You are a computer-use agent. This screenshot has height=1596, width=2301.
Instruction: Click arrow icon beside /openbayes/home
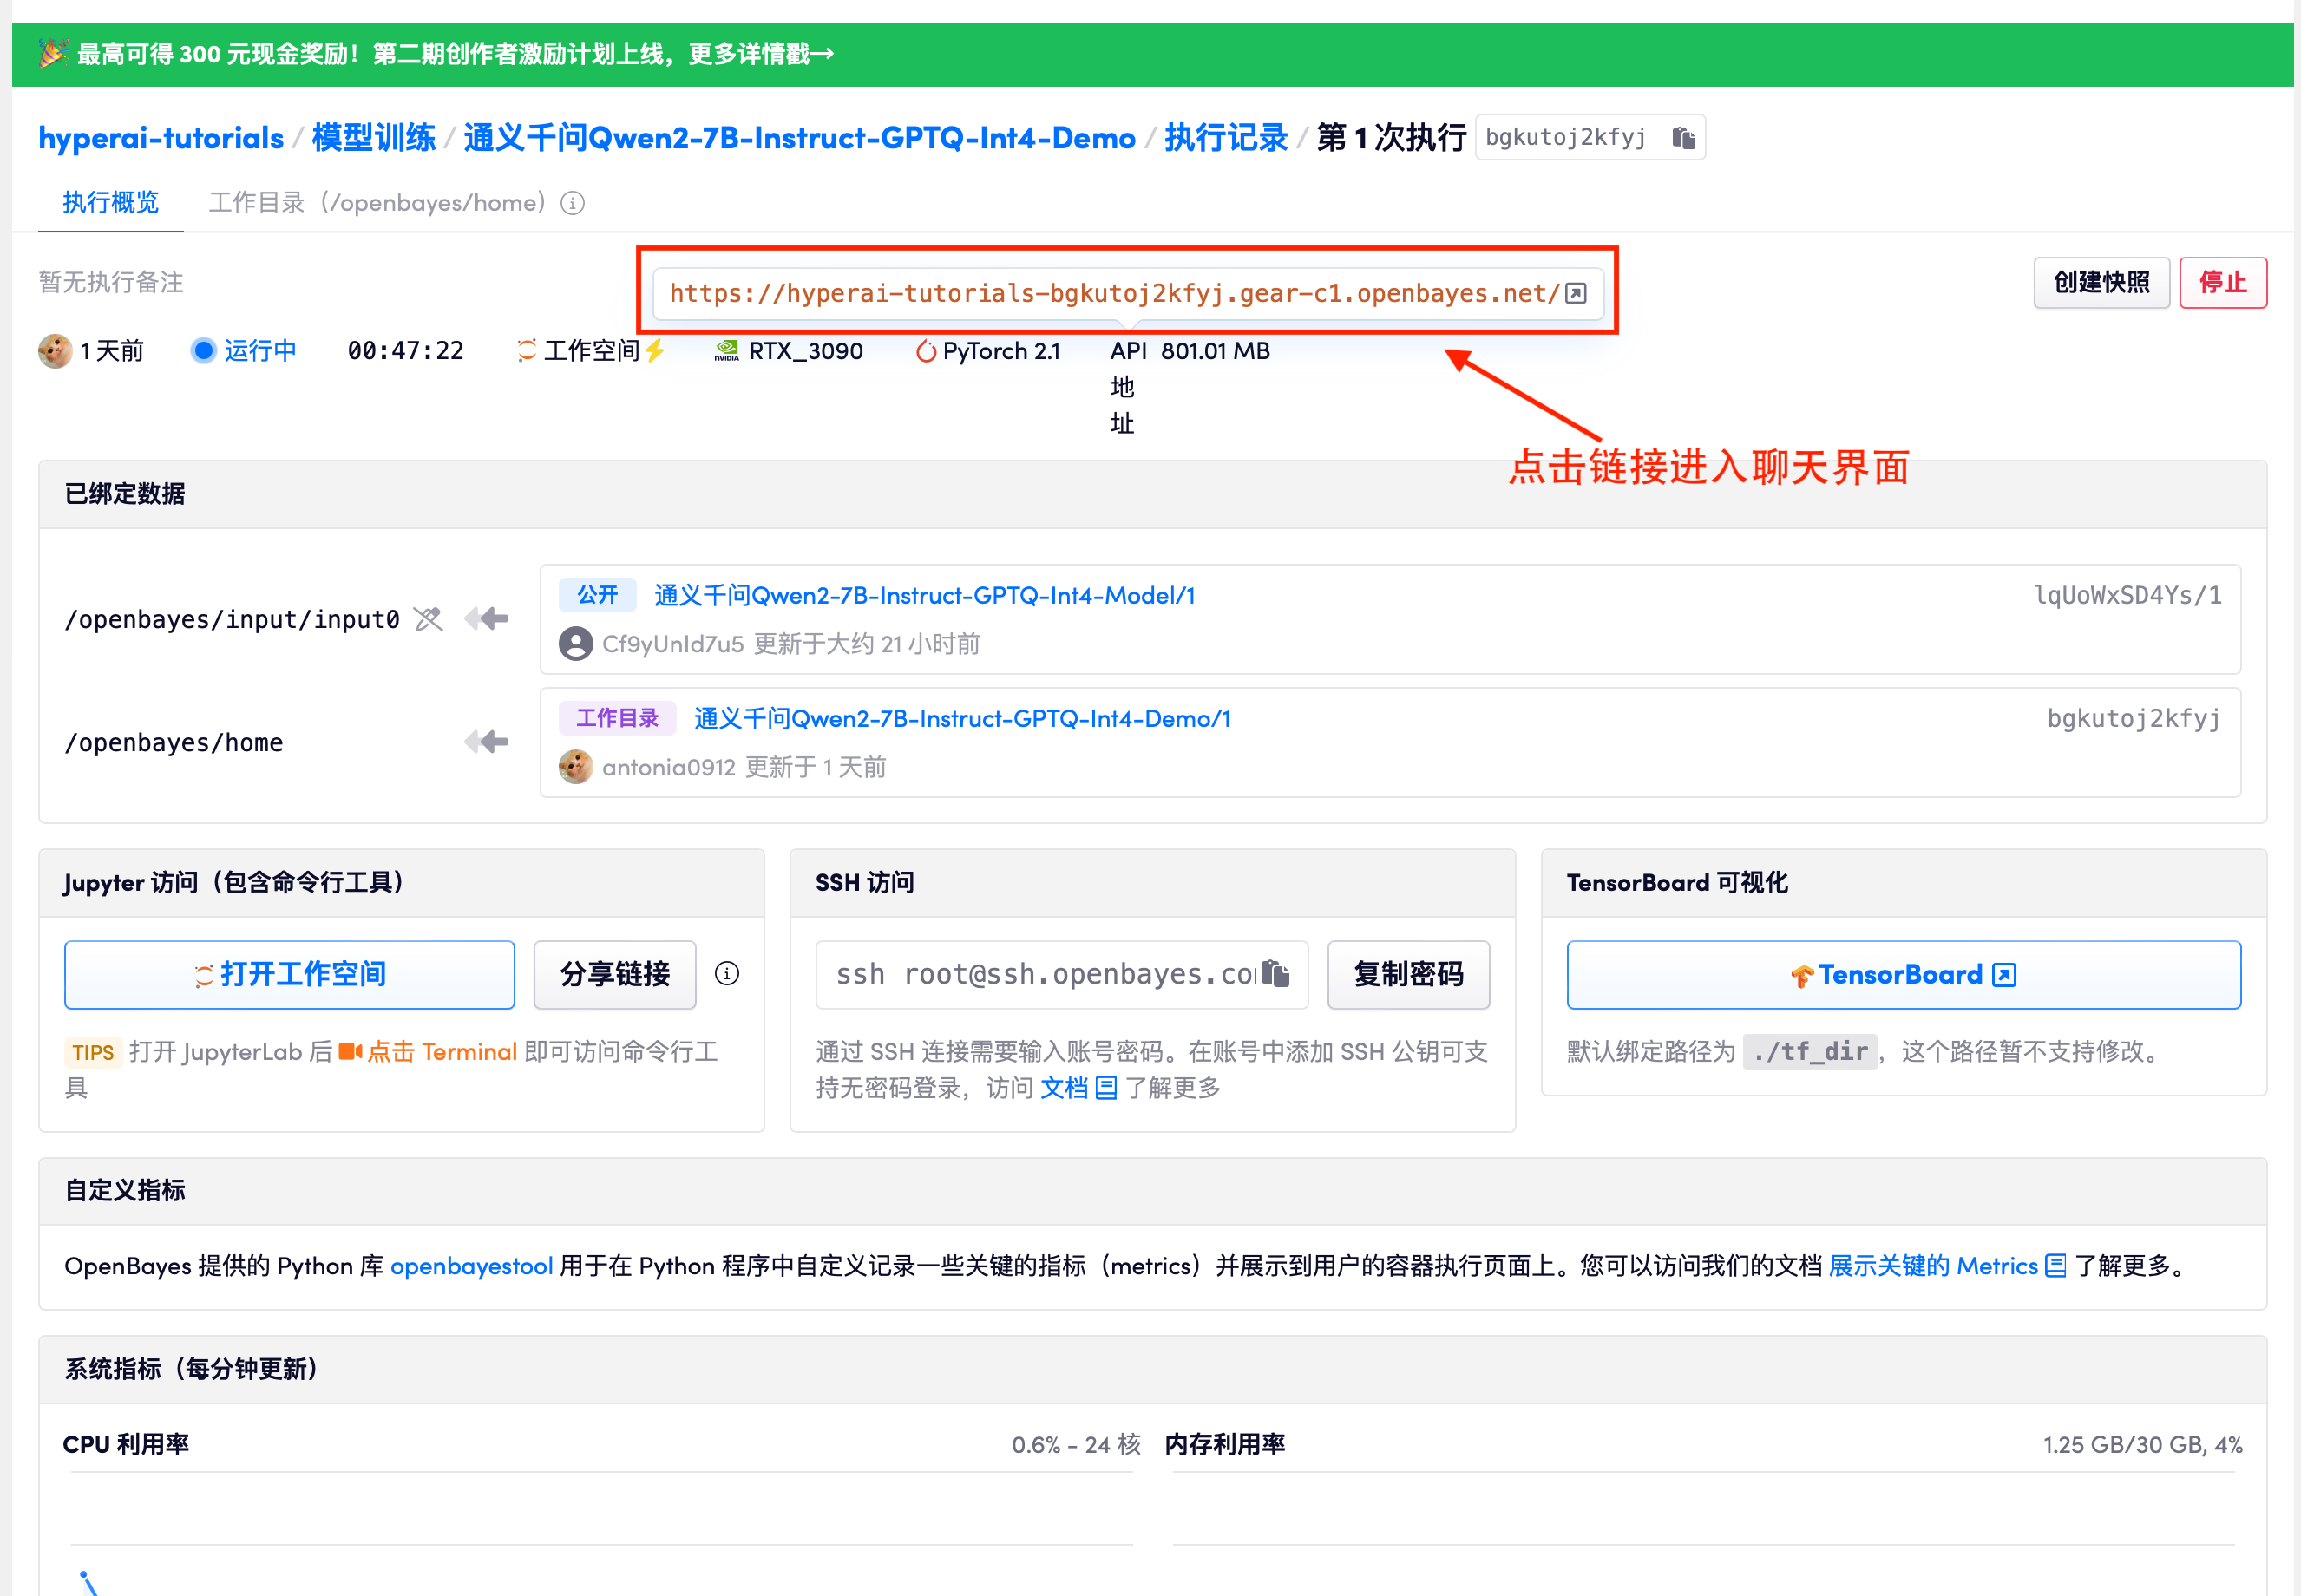(x=487, y=742)
